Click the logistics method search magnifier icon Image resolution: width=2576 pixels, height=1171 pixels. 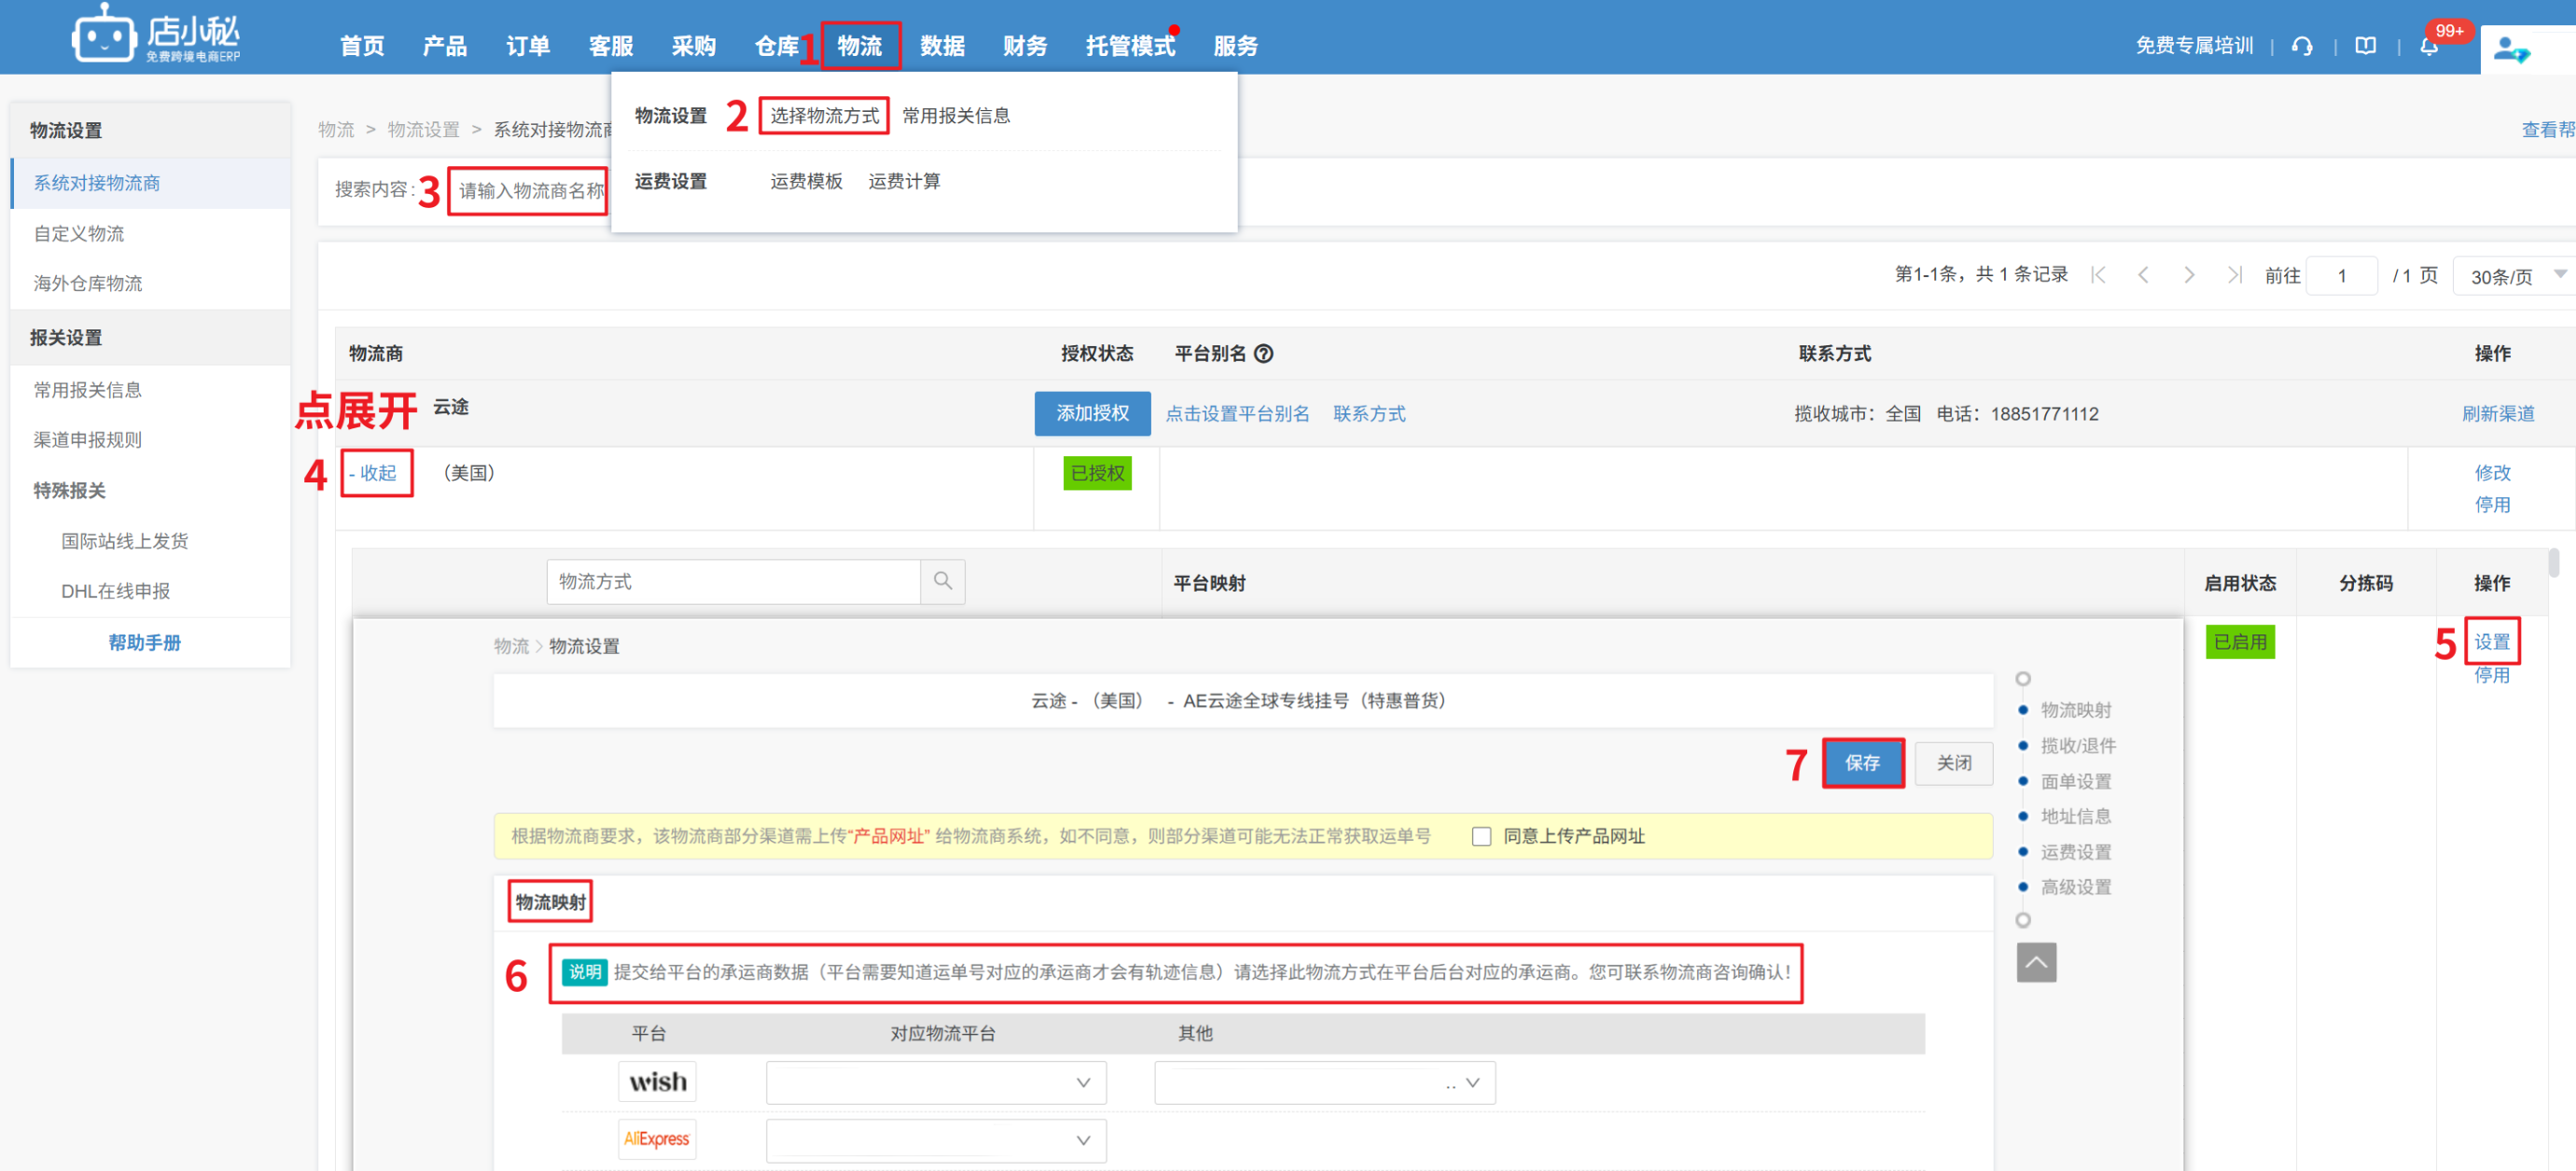pyautogui.click(x=942, y=581)
